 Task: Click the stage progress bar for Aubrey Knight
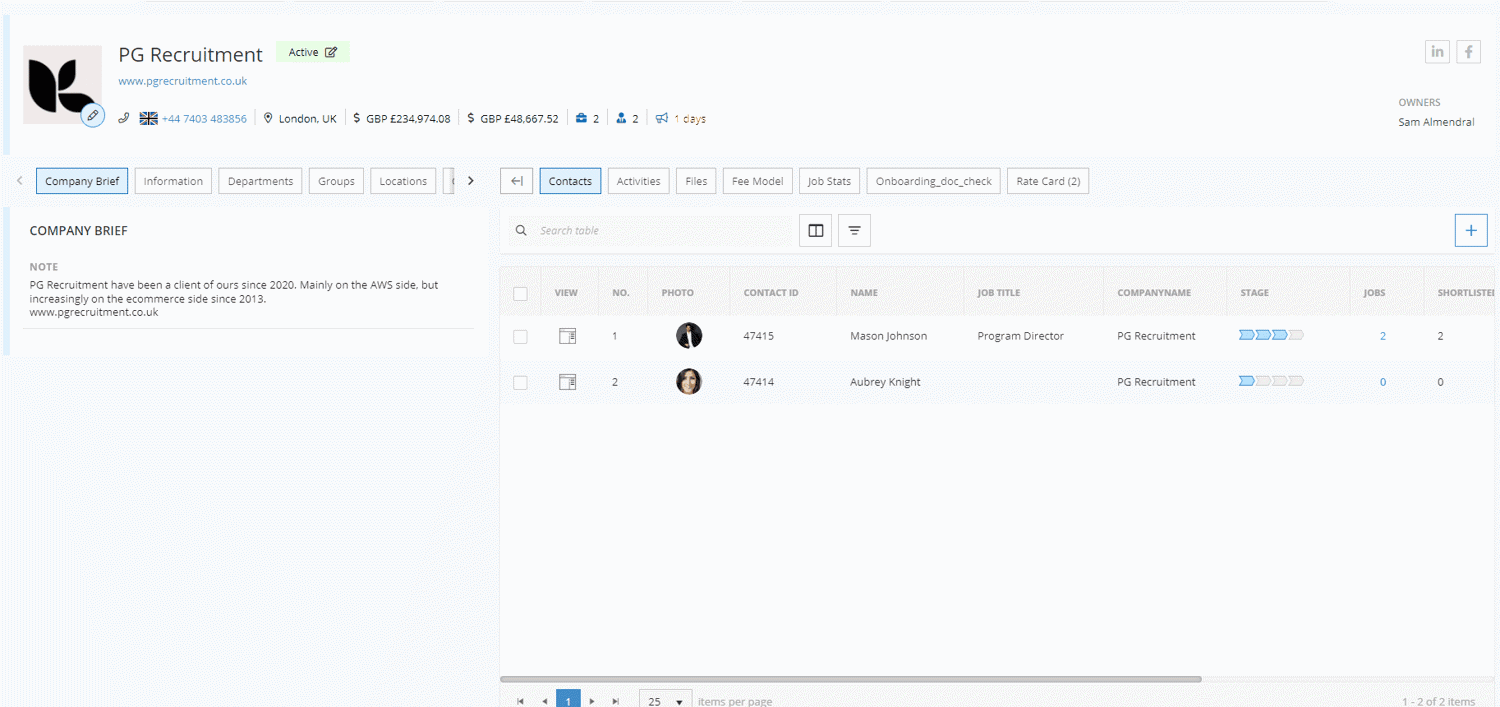tap(1271, 381)
